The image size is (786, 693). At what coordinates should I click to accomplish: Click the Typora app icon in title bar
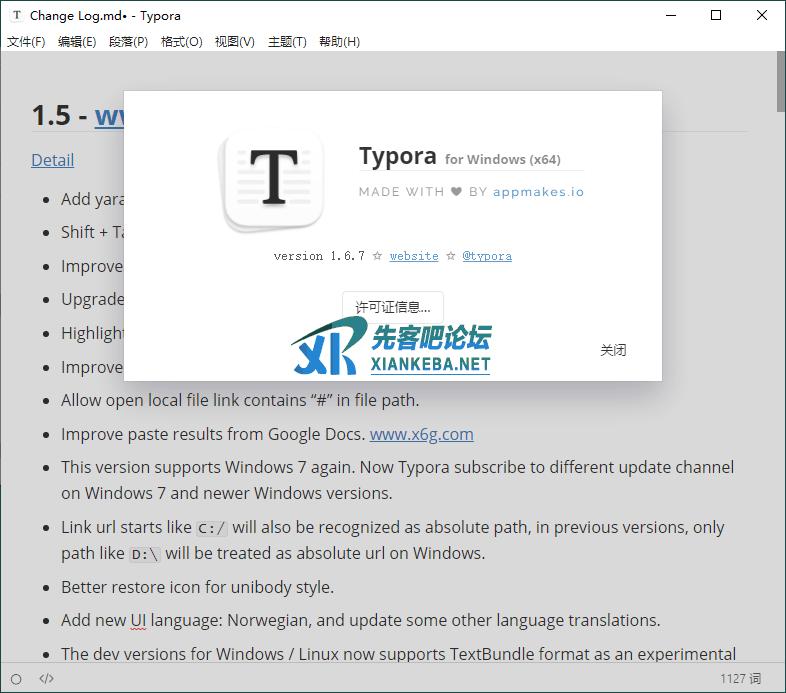coord(17,16)
